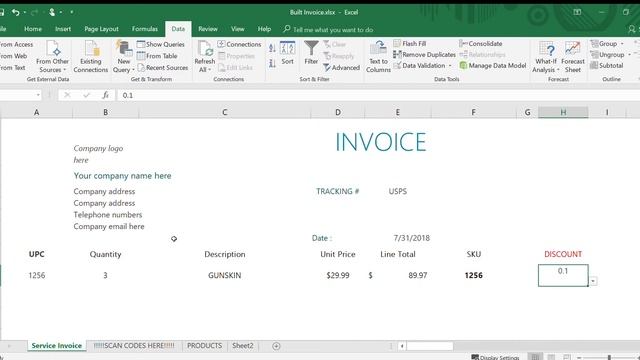640x360 pixels.
Task: Click the formula bar input
Action: [x=378, y=95]
